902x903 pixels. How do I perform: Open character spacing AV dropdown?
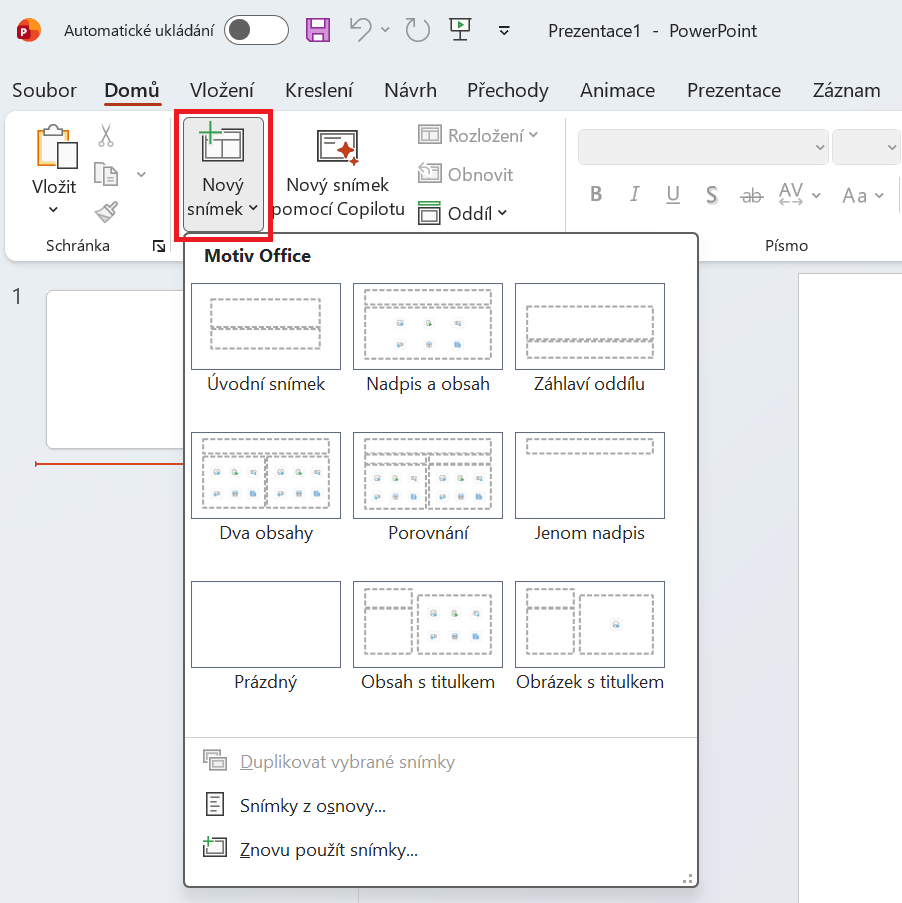(x=799, y=195)
